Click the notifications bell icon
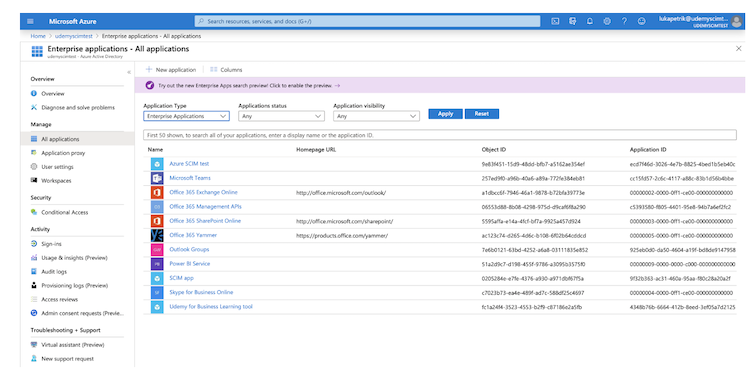This screenshot has width=750, height=380. pos(590,21)
